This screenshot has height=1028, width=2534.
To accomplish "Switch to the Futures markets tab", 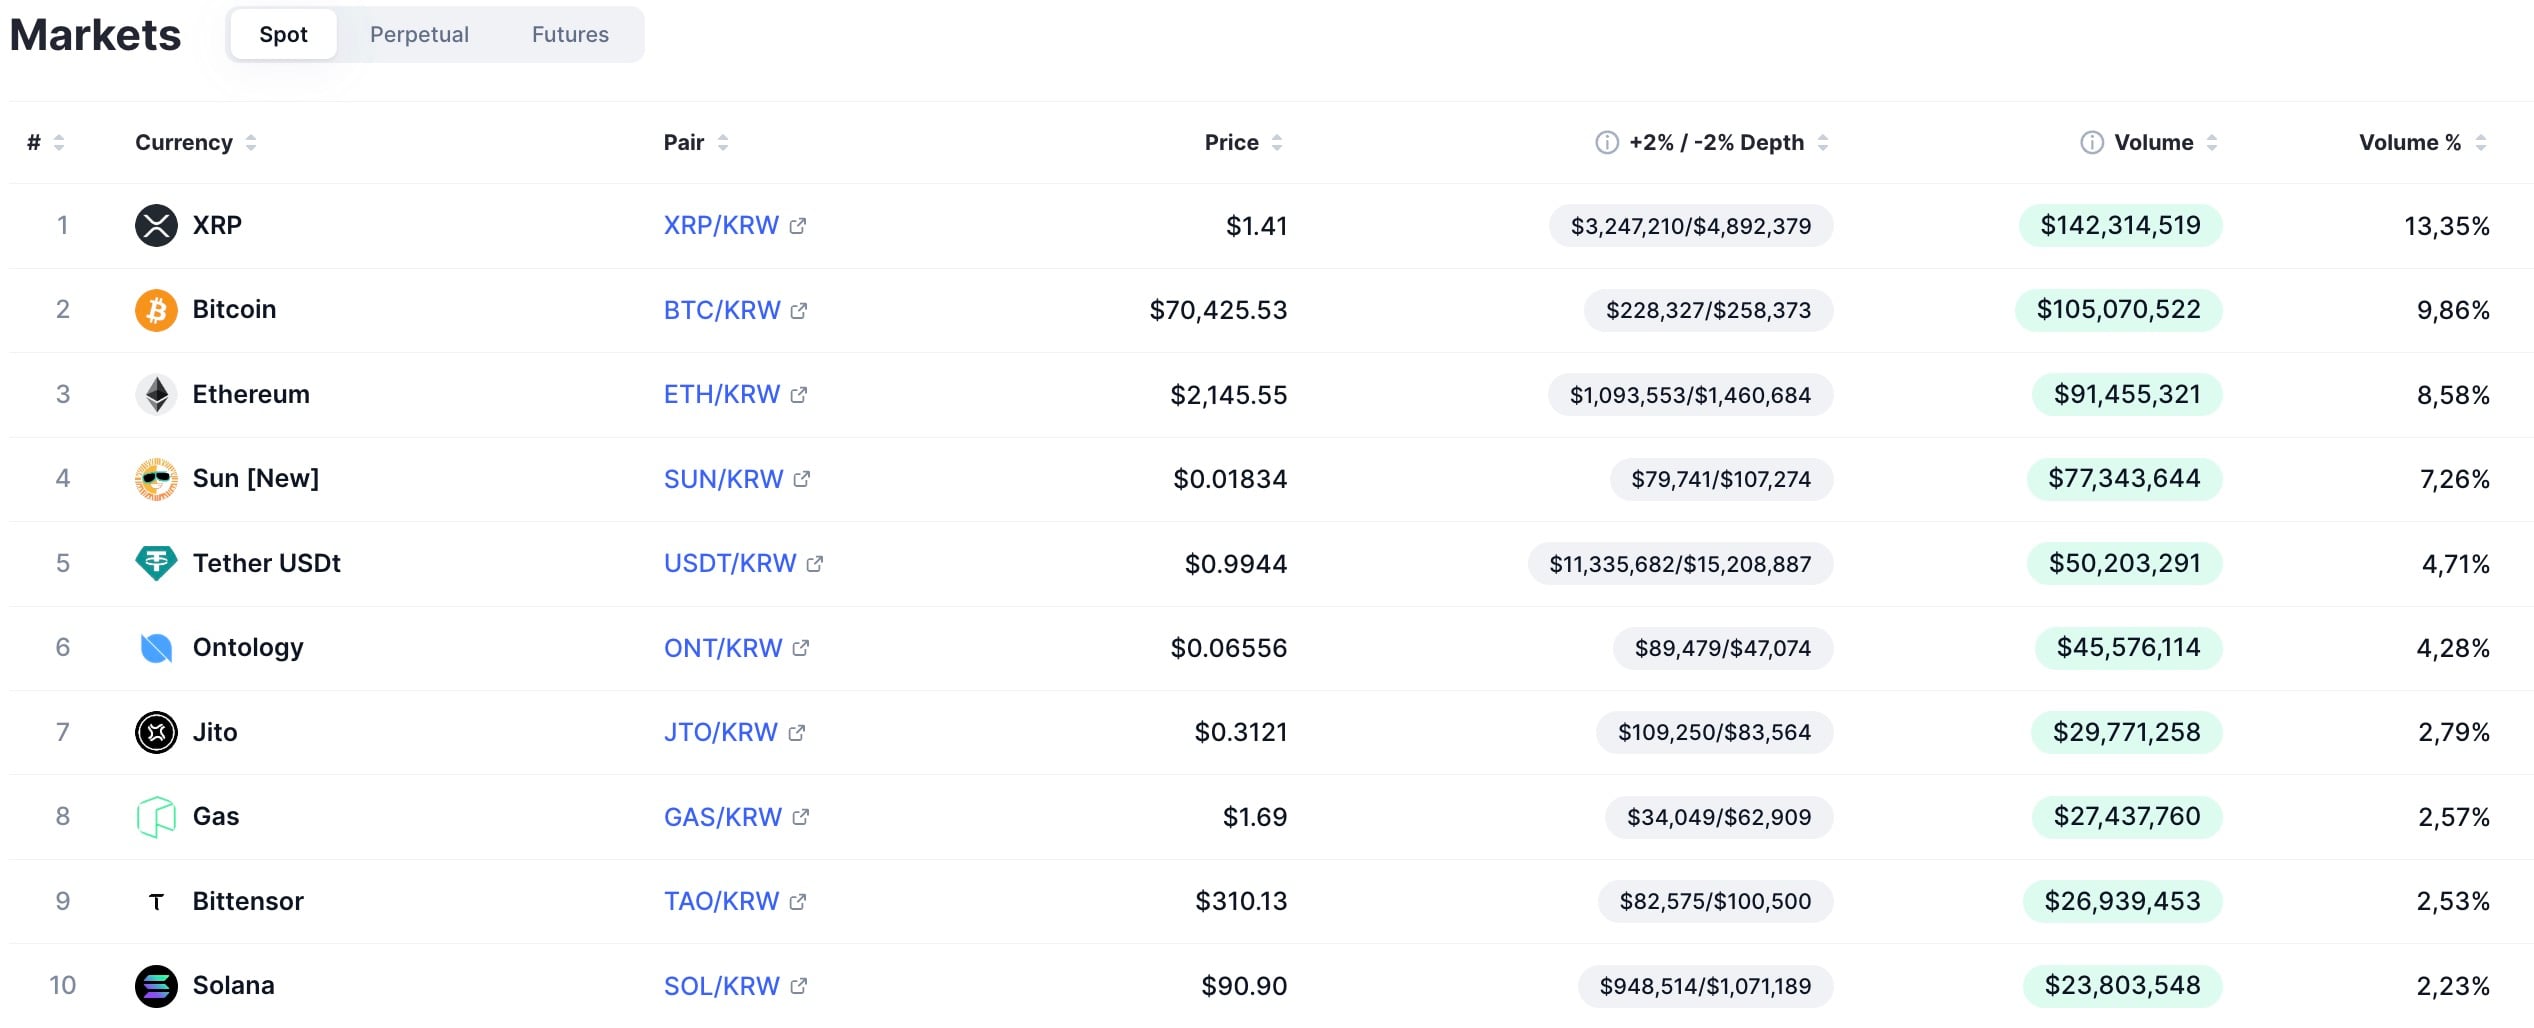I will (570, 35).
